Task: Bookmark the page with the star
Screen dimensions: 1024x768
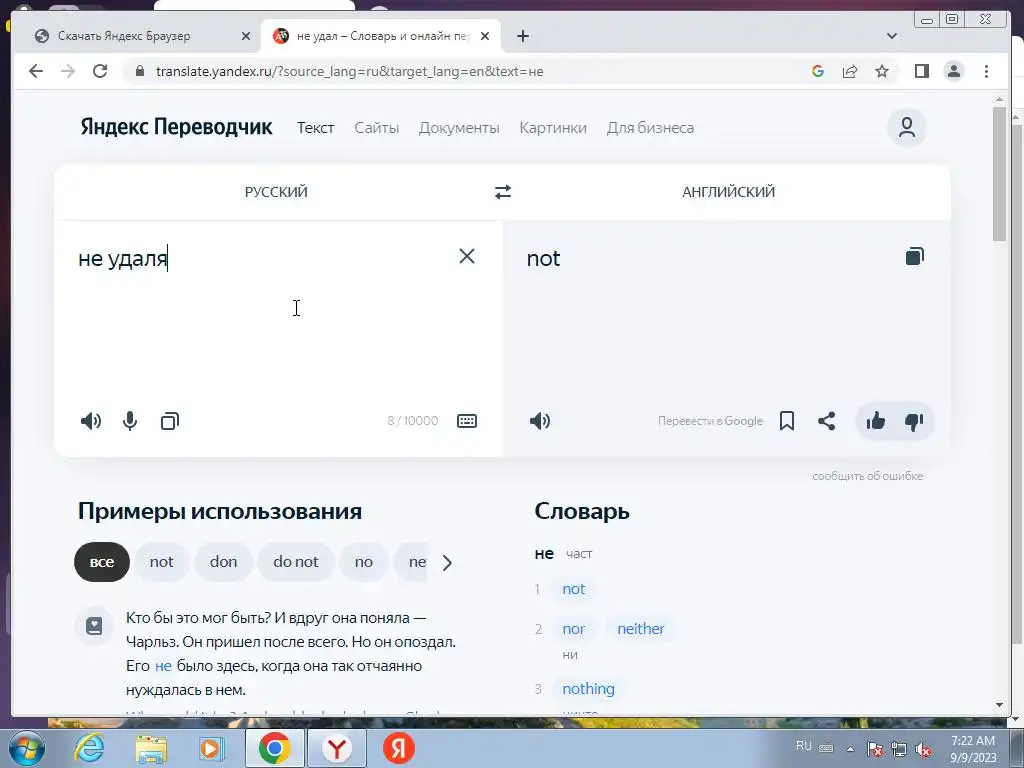Action: (x=882, y=71)
